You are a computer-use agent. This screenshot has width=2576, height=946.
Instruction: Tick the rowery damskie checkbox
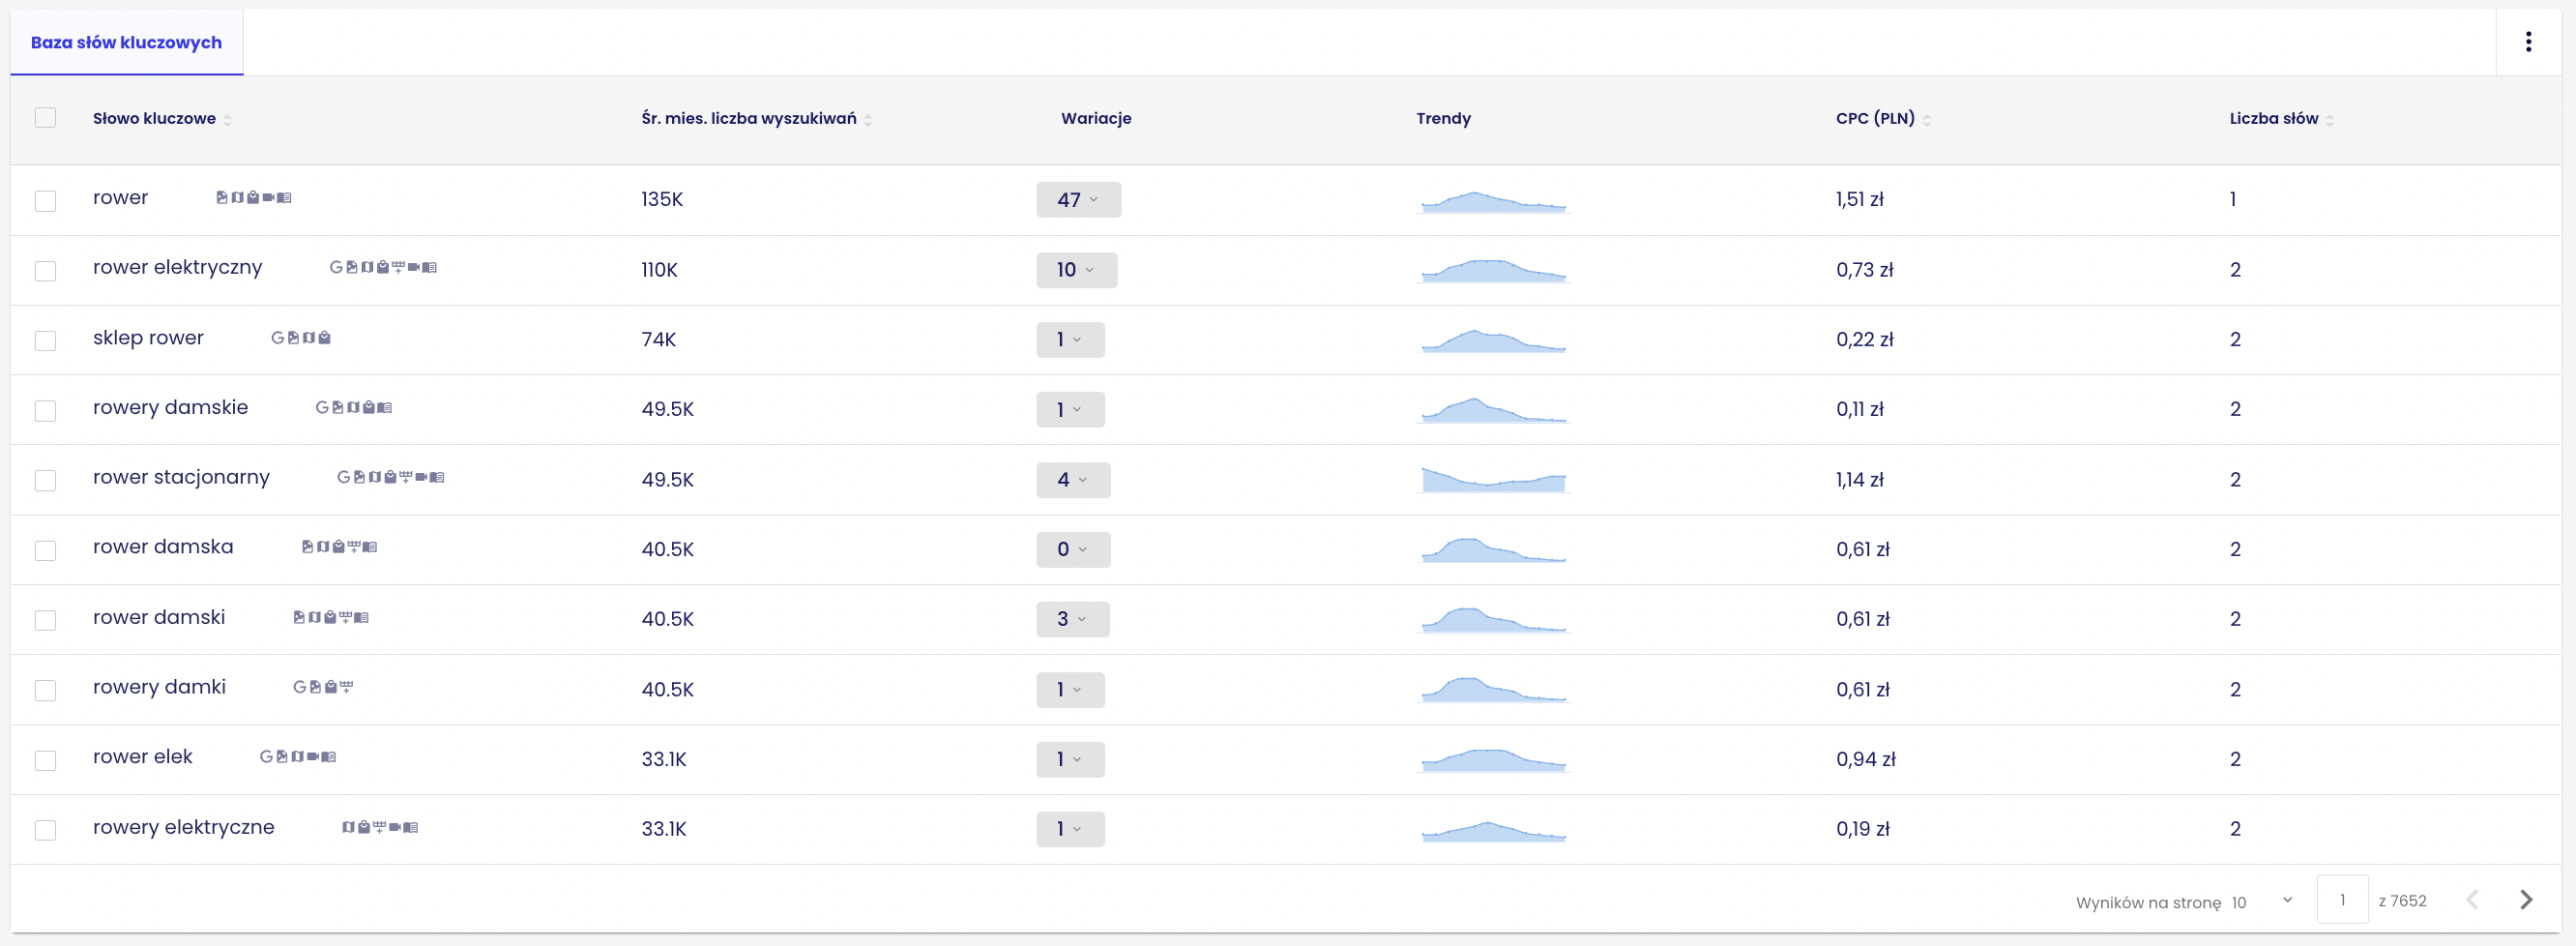click(45, 410)
